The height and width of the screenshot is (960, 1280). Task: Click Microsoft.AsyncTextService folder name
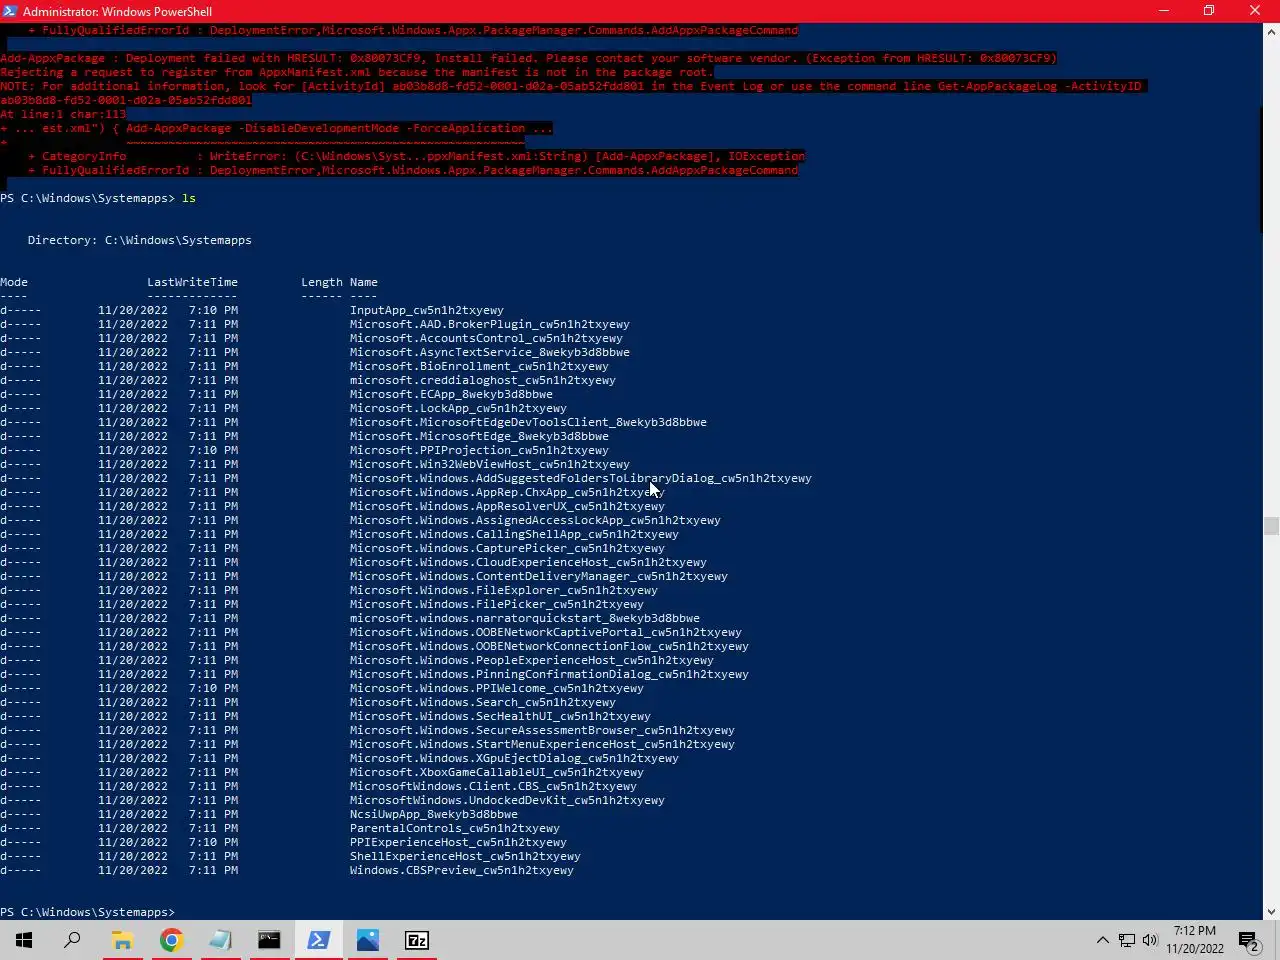[x=490, y=352]
